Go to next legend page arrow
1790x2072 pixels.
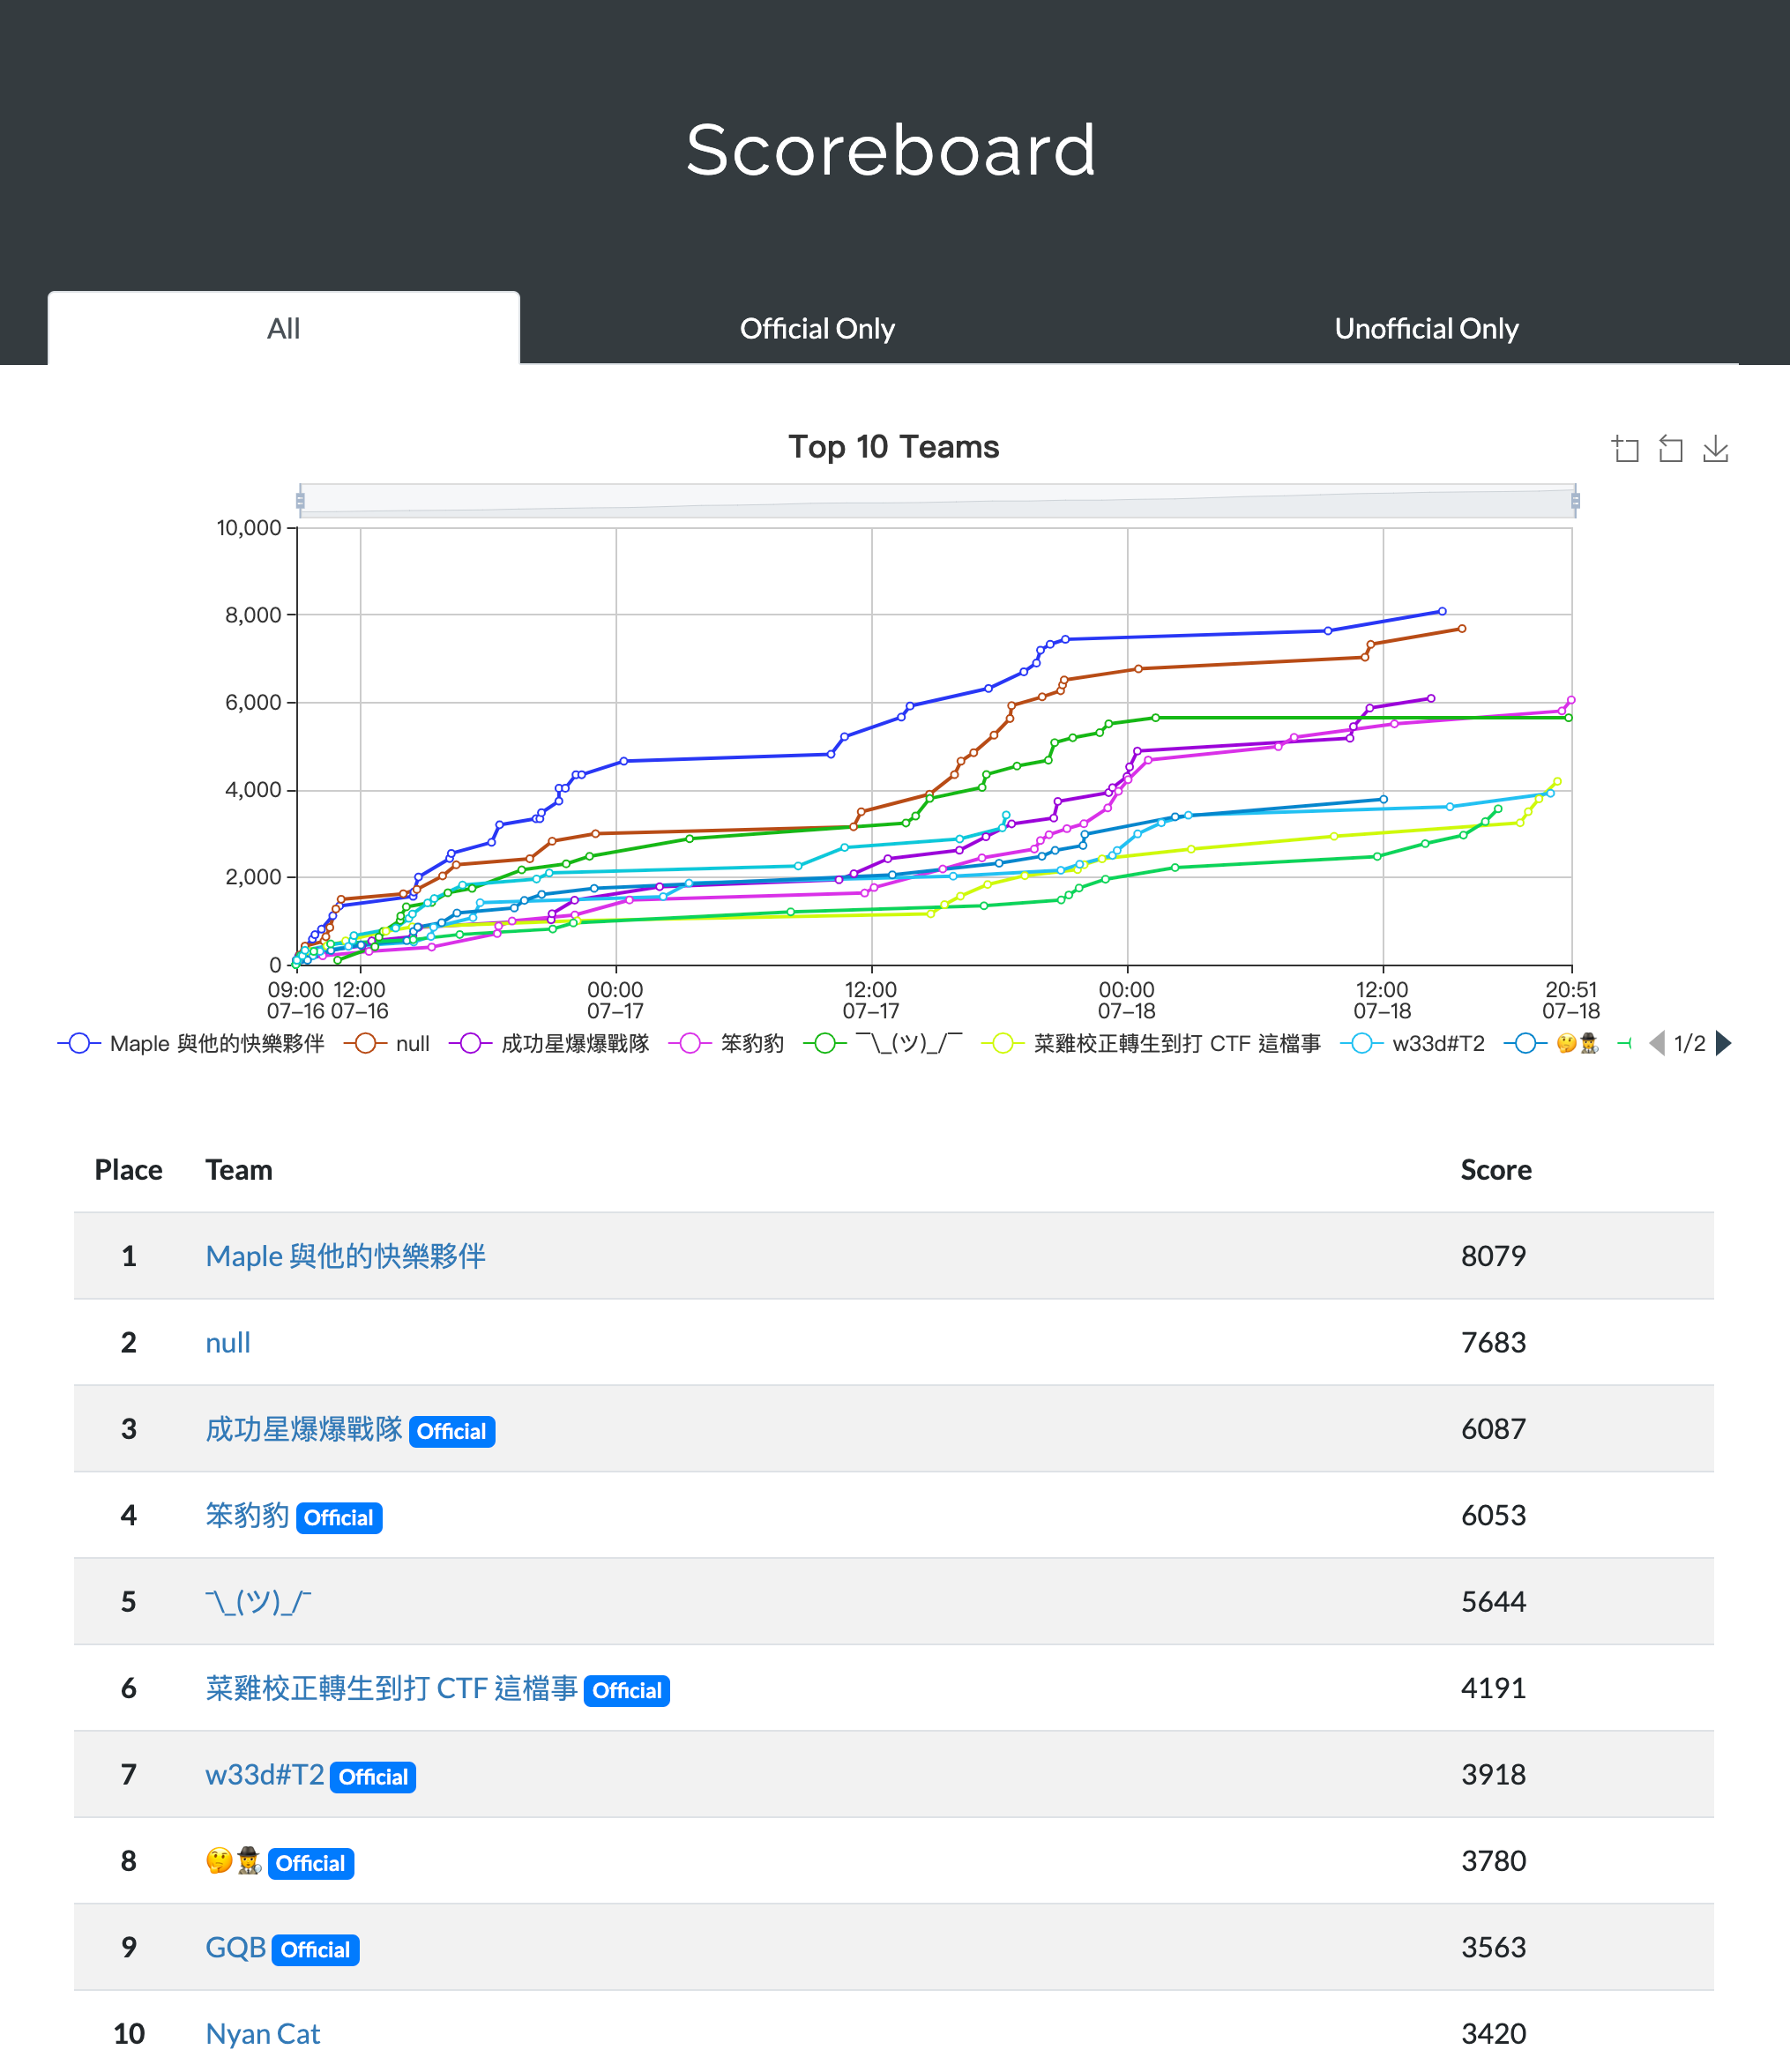1724,1043
